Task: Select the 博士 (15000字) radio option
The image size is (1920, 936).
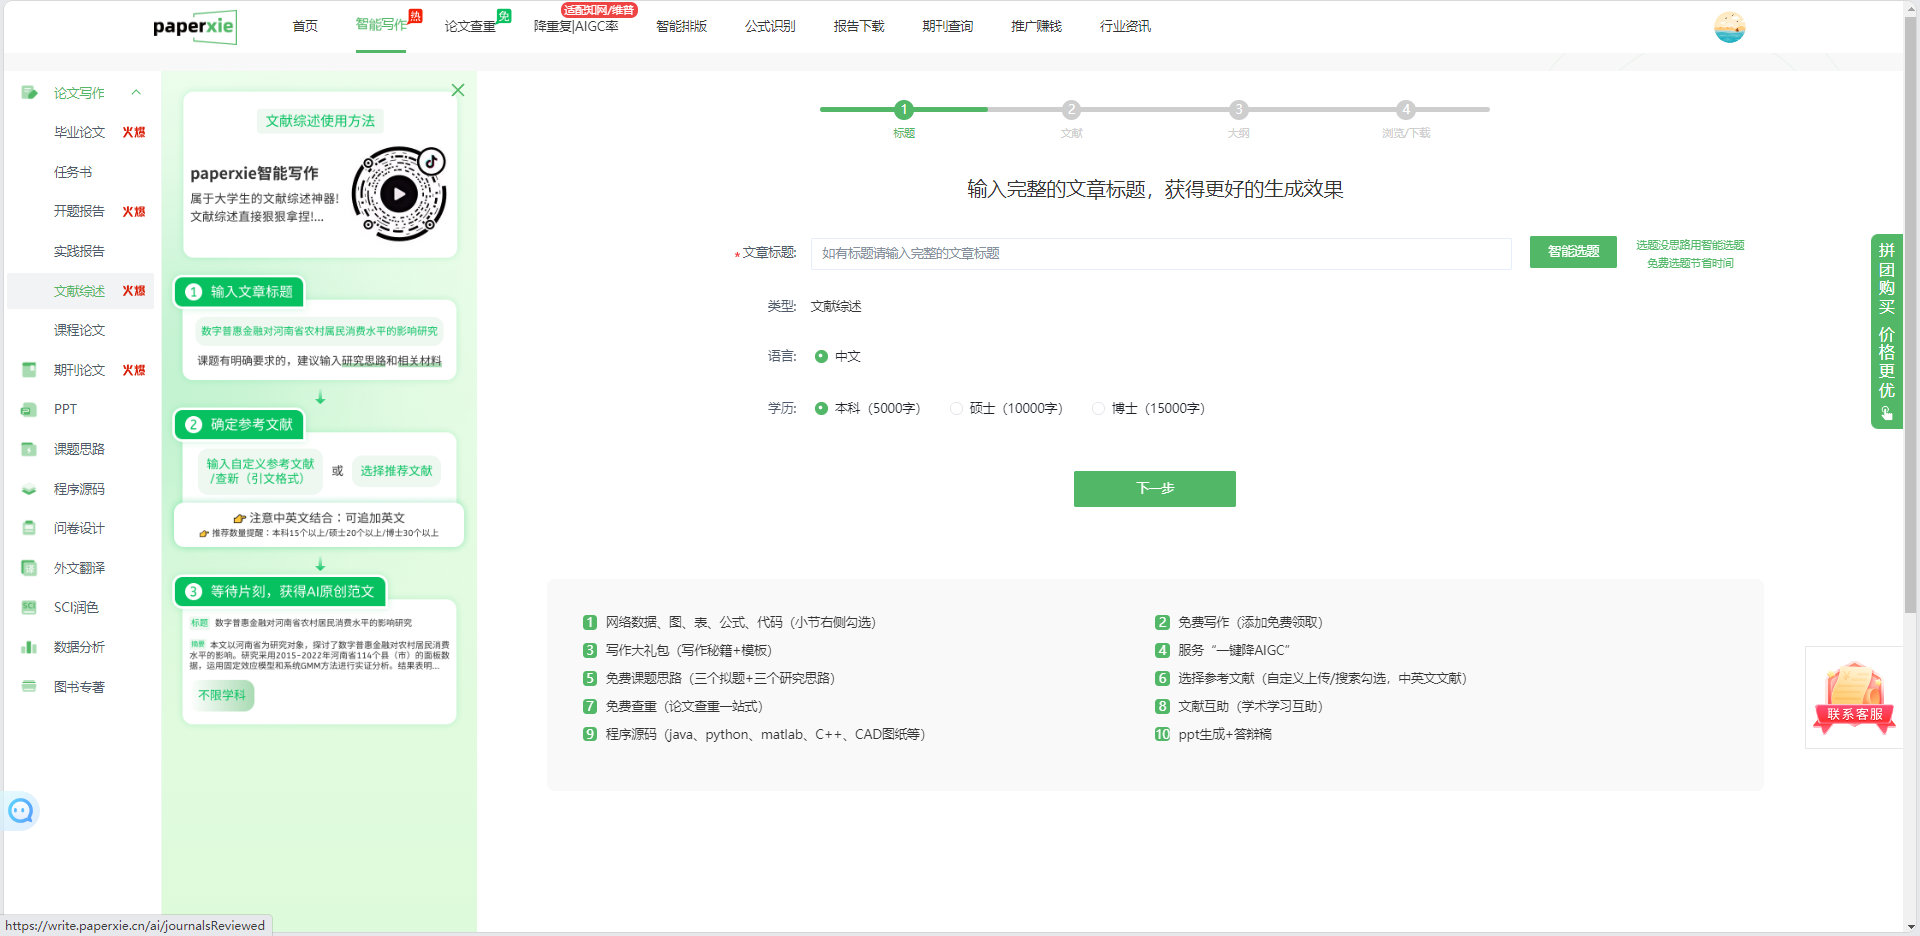Action: (x=1098, y=408)
